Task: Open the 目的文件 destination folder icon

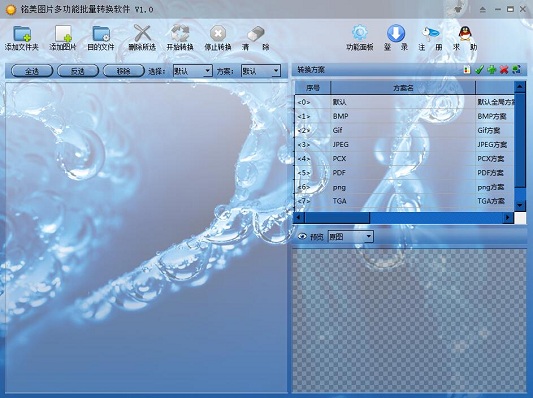Action: click(101, 34)
